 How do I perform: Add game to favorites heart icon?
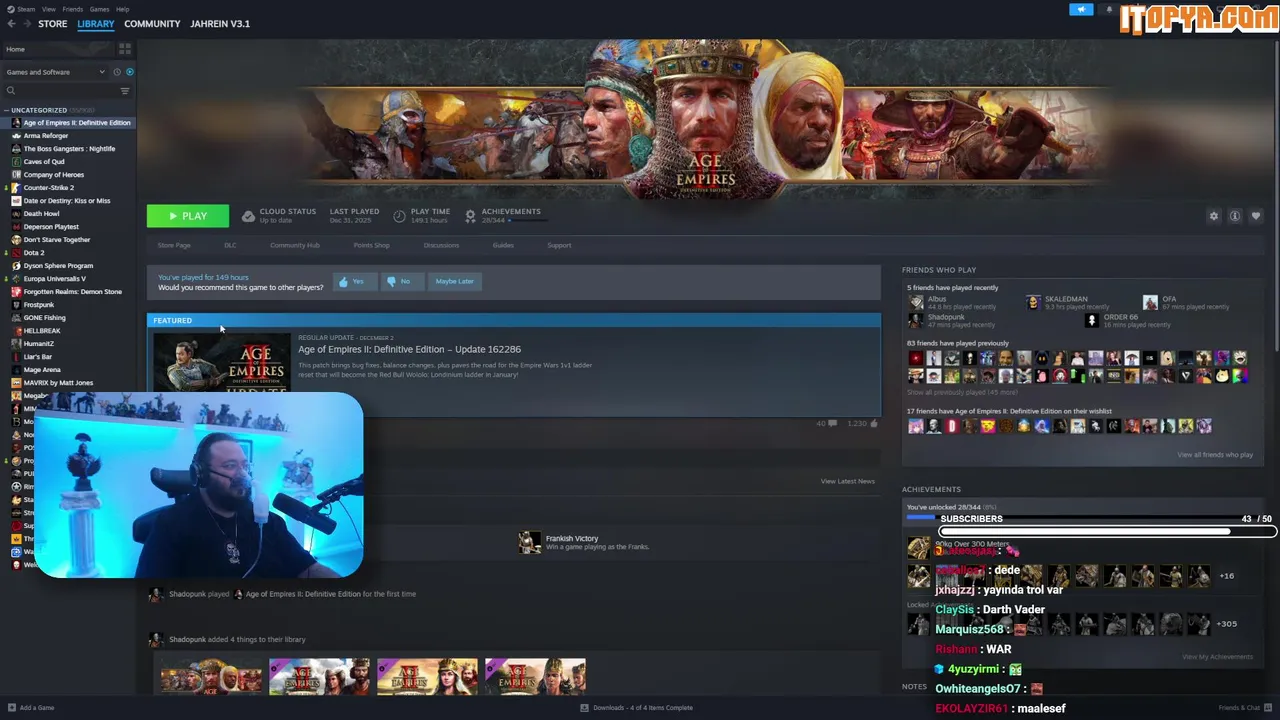coord(1256,216)
